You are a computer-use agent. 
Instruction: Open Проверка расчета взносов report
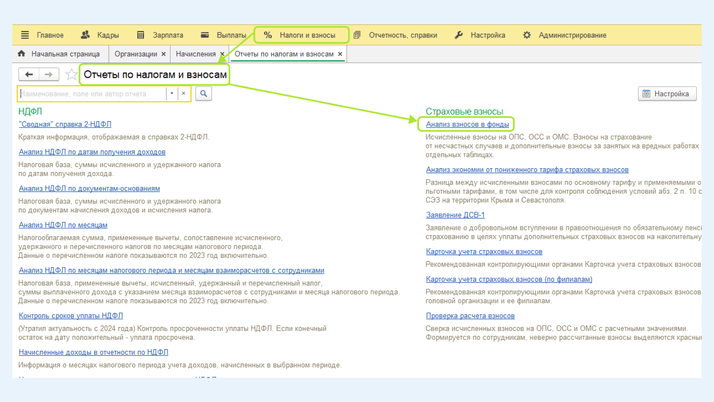(x=470, y=315)
